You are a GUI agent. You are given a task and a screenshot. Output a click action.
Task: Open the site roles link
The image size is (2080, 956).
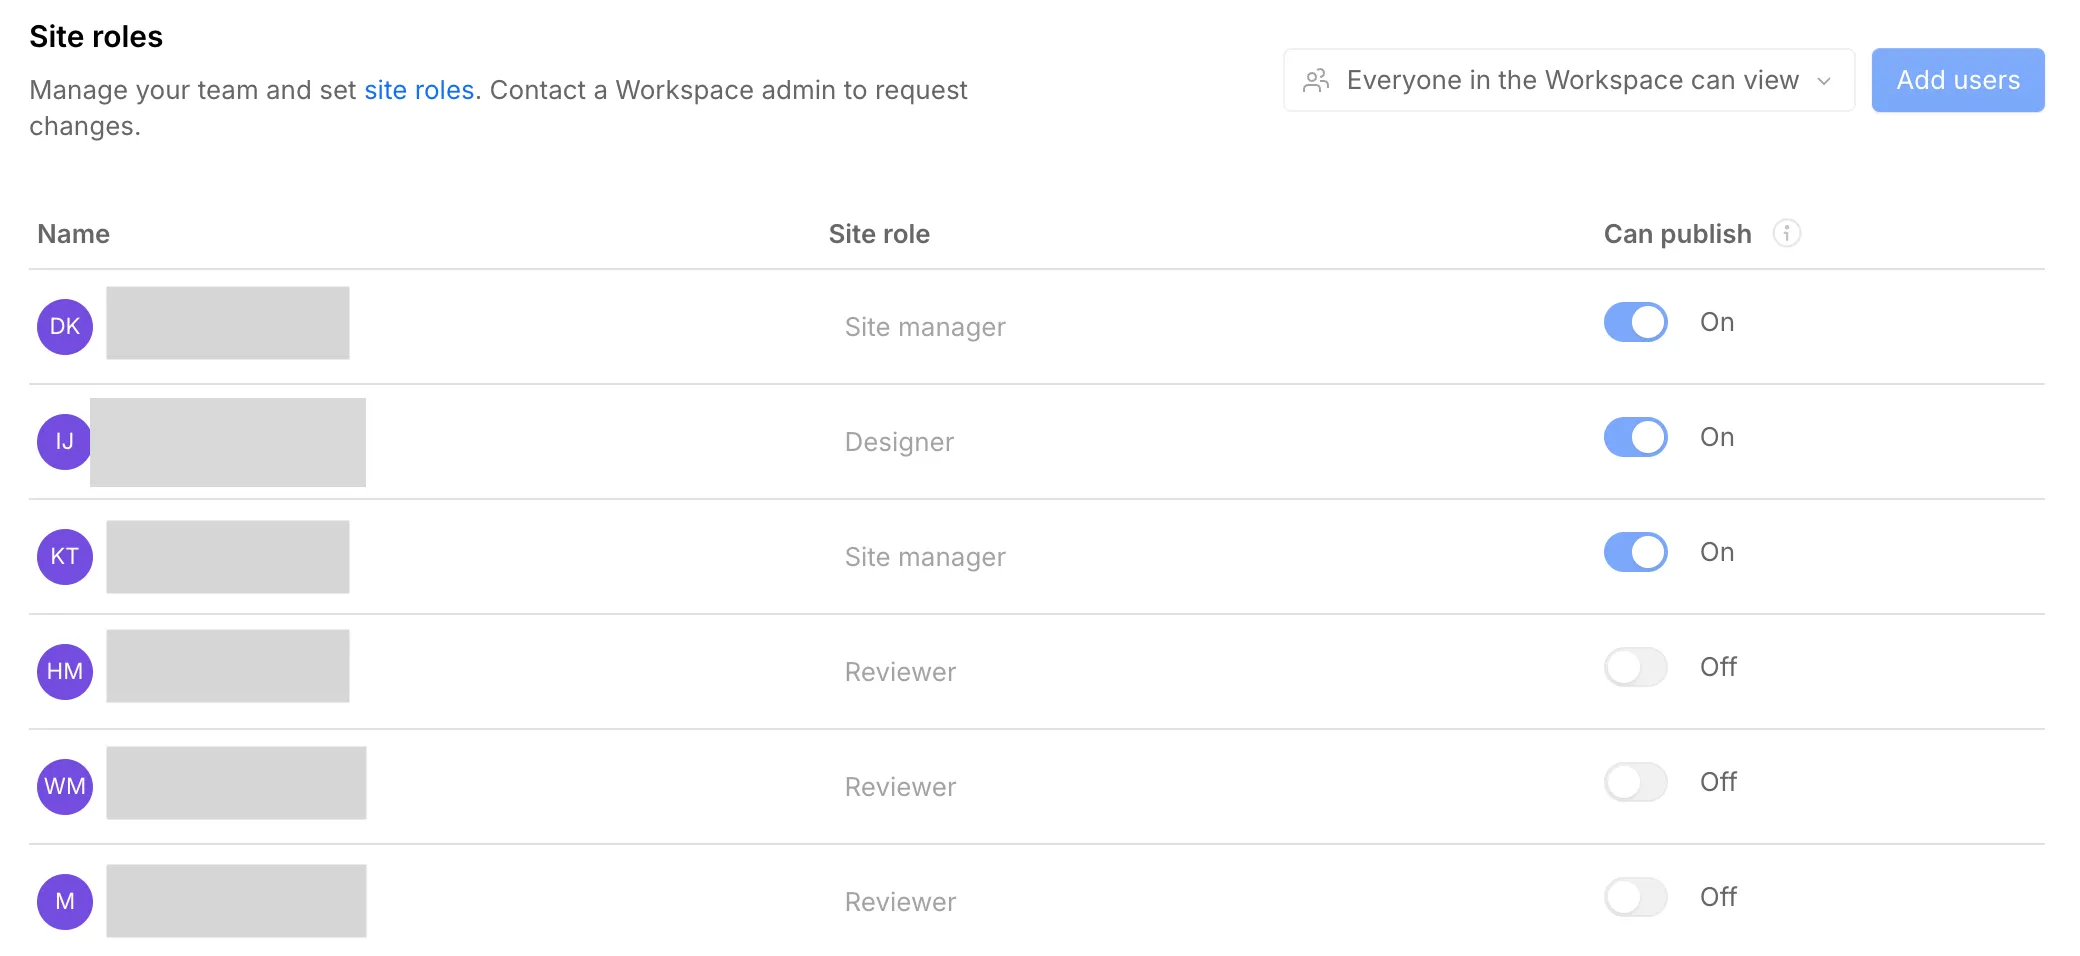tap(419, 90)
